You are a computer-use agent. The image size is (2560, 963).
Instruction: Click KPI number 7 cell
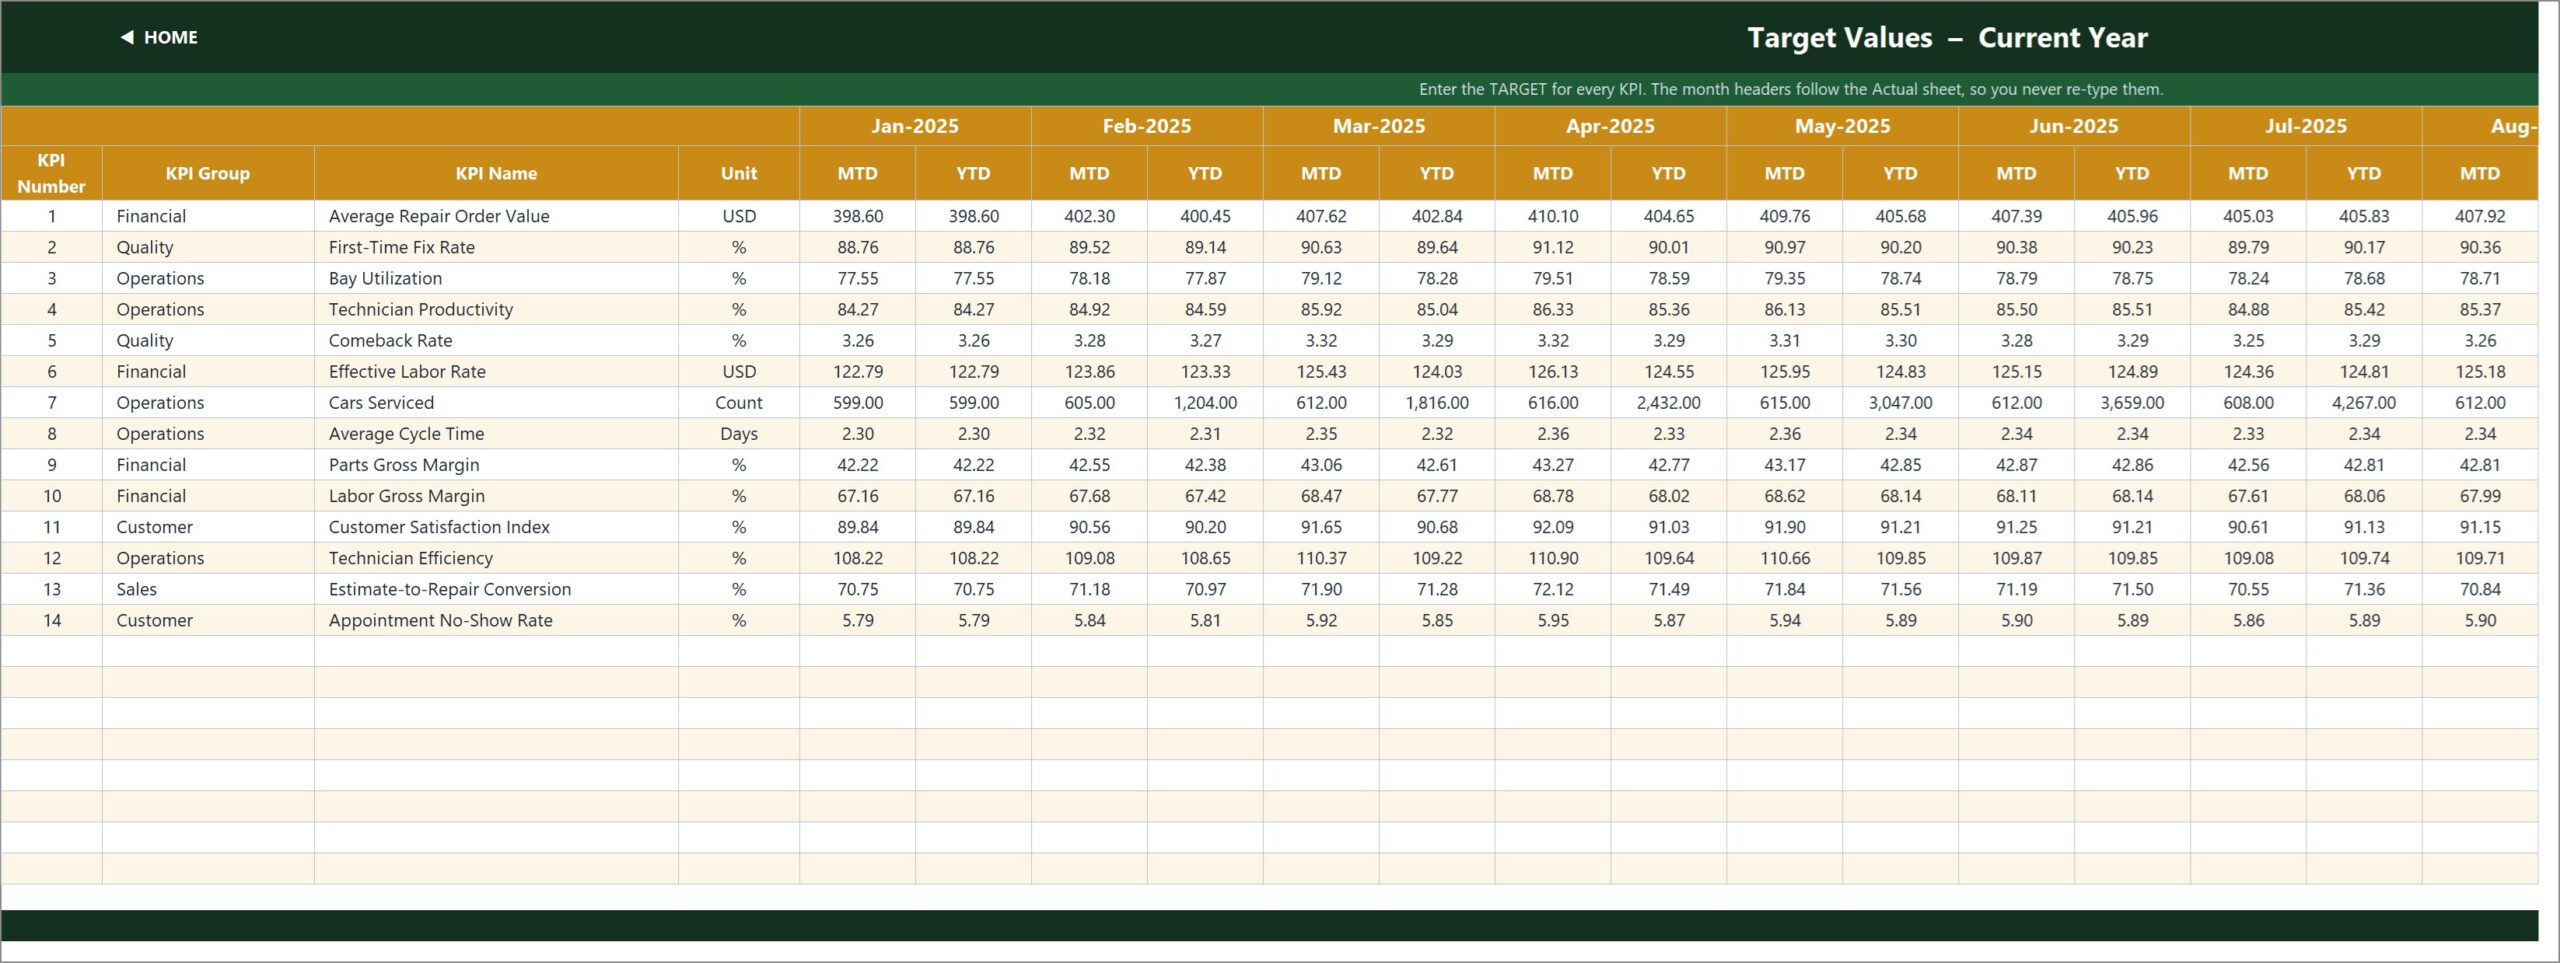pos(52,402)
